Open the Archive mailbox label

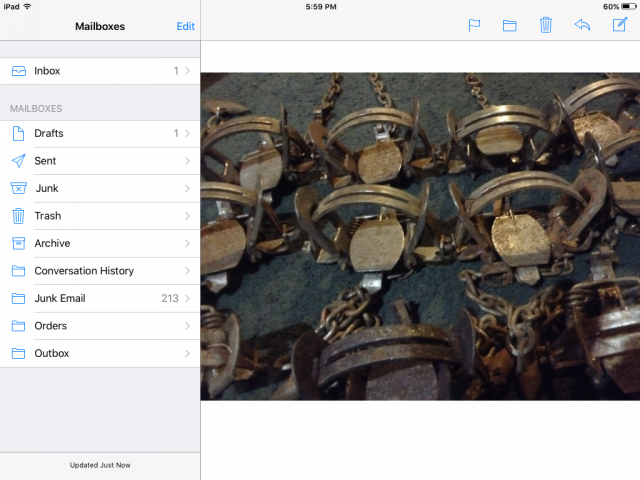coord(52,243)
